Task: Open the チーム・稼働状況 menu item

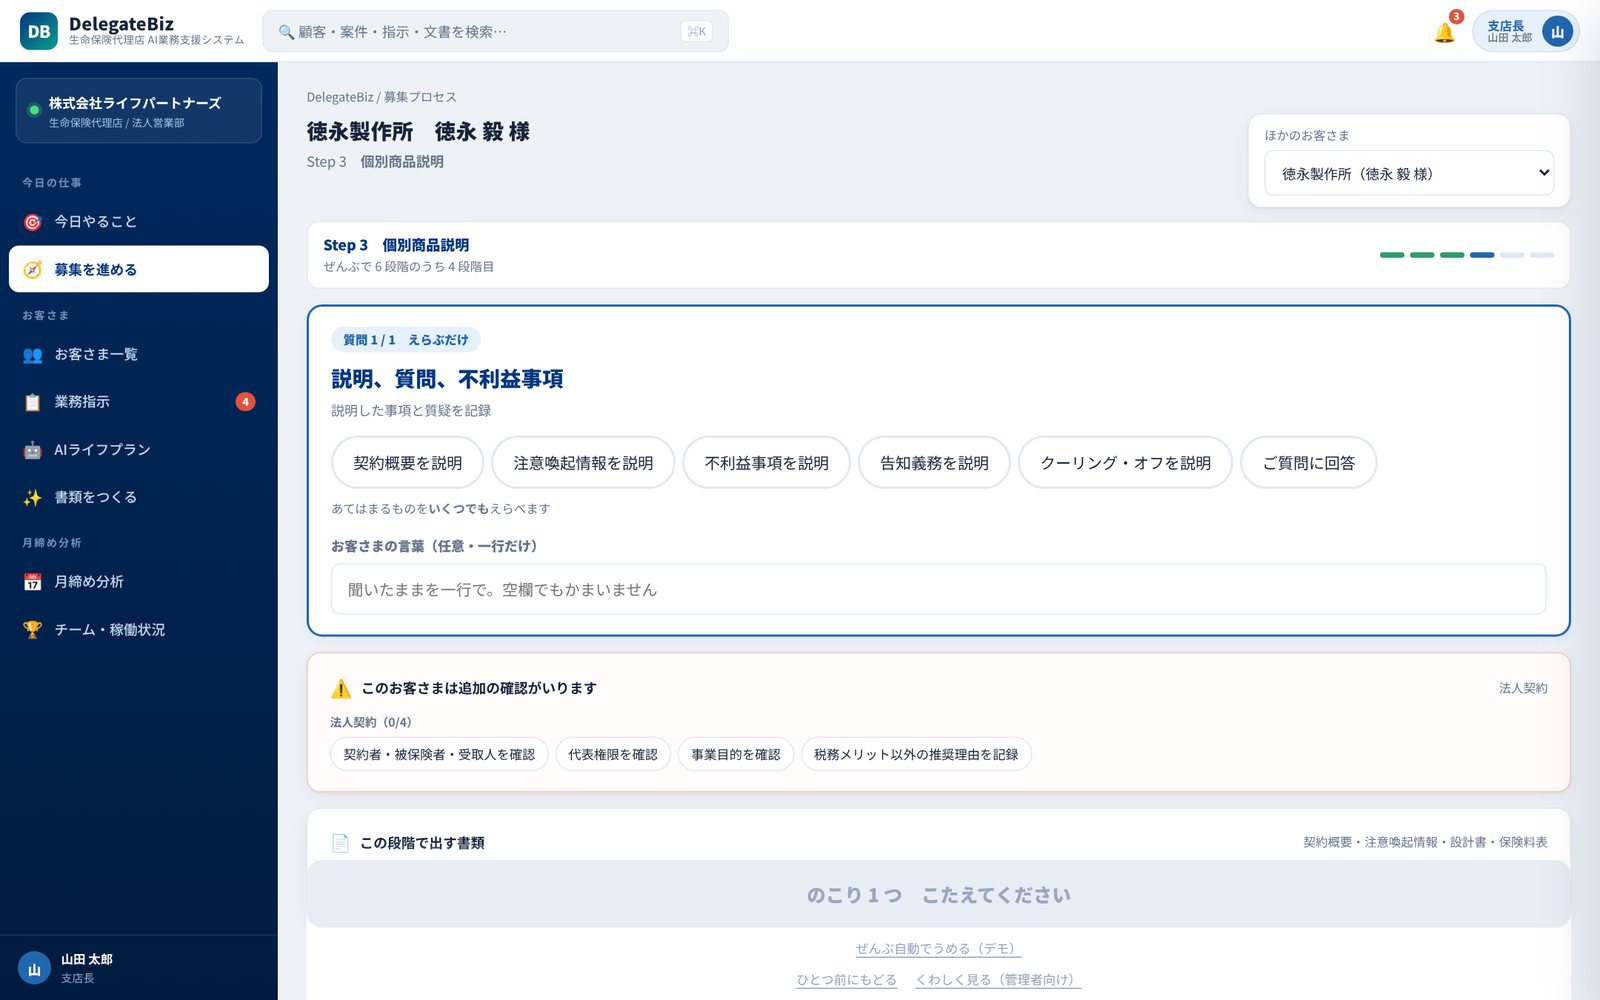Action: (139, 630)
